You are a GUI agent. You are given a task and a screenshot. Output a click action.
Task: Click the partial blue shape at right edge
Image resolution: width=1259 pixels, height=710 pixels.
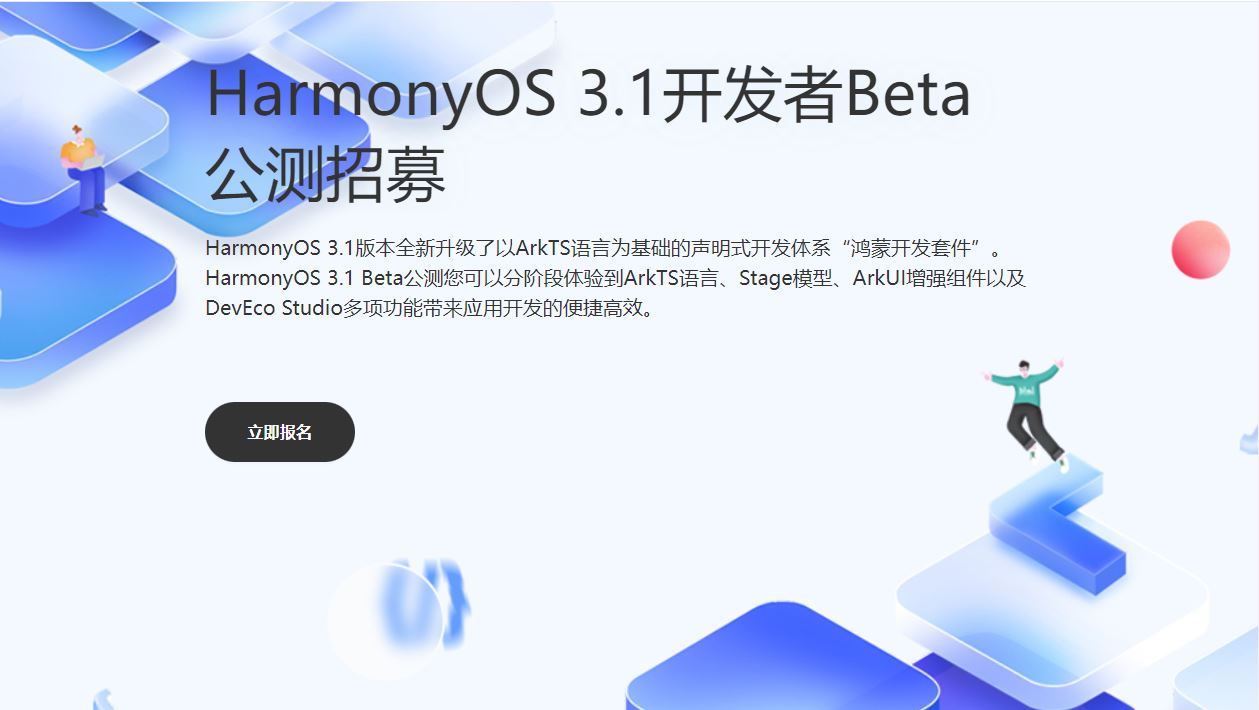click(1250, 438)
